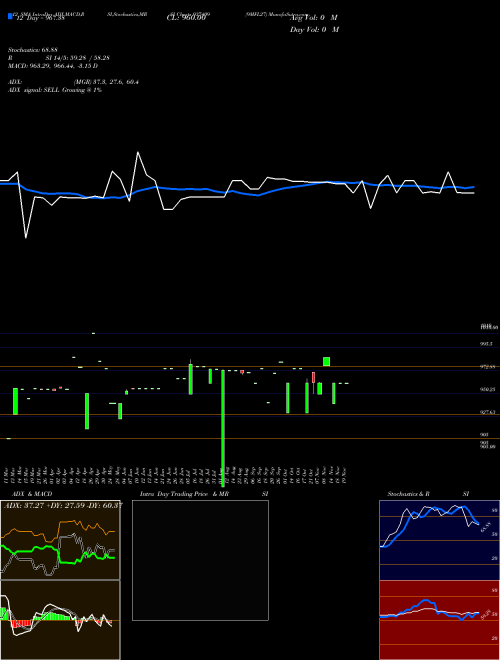Click the blue-background Stochastics chart

(x=439, y=540)
